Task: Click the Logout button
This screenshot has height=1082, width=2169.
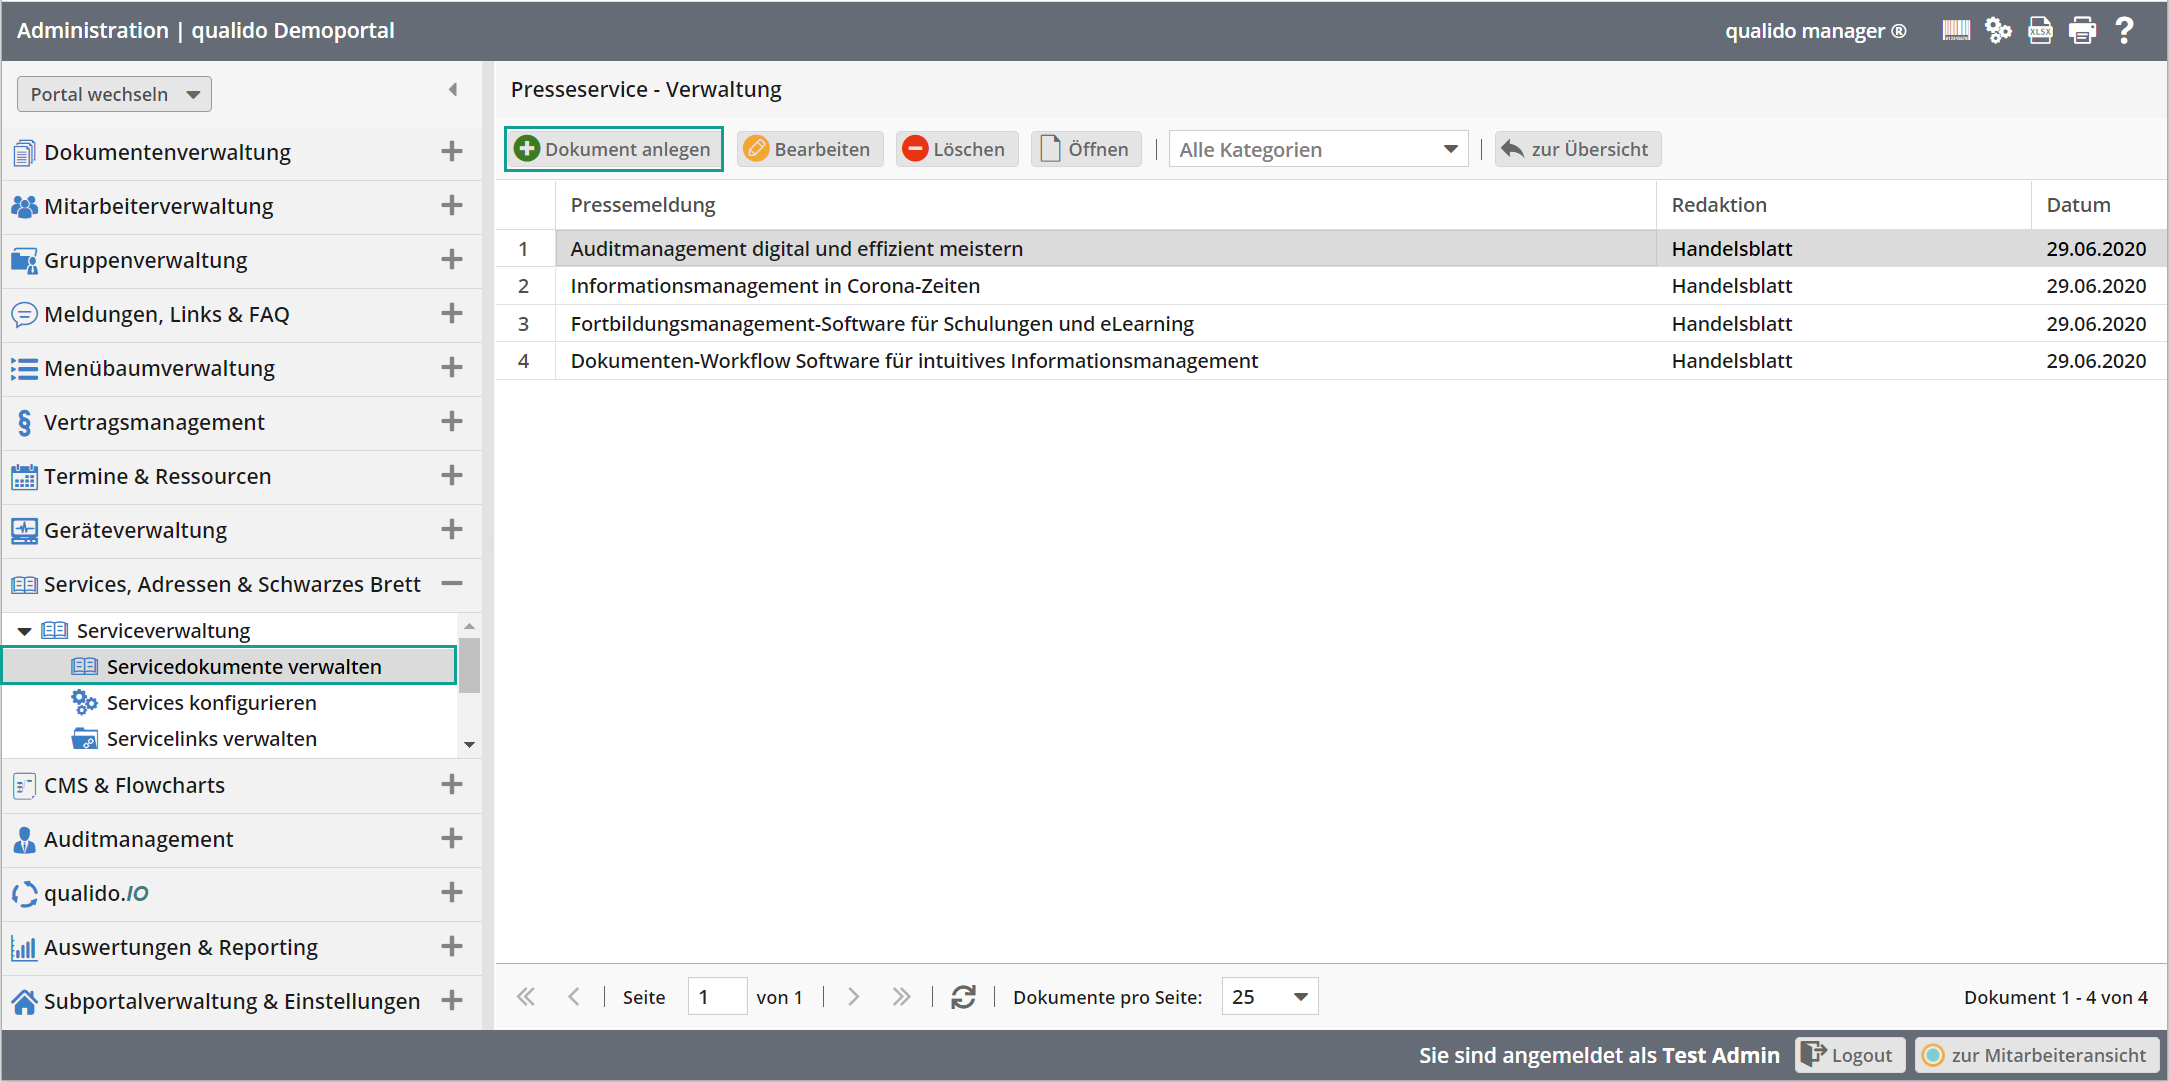Action: click(1849, 1055)
